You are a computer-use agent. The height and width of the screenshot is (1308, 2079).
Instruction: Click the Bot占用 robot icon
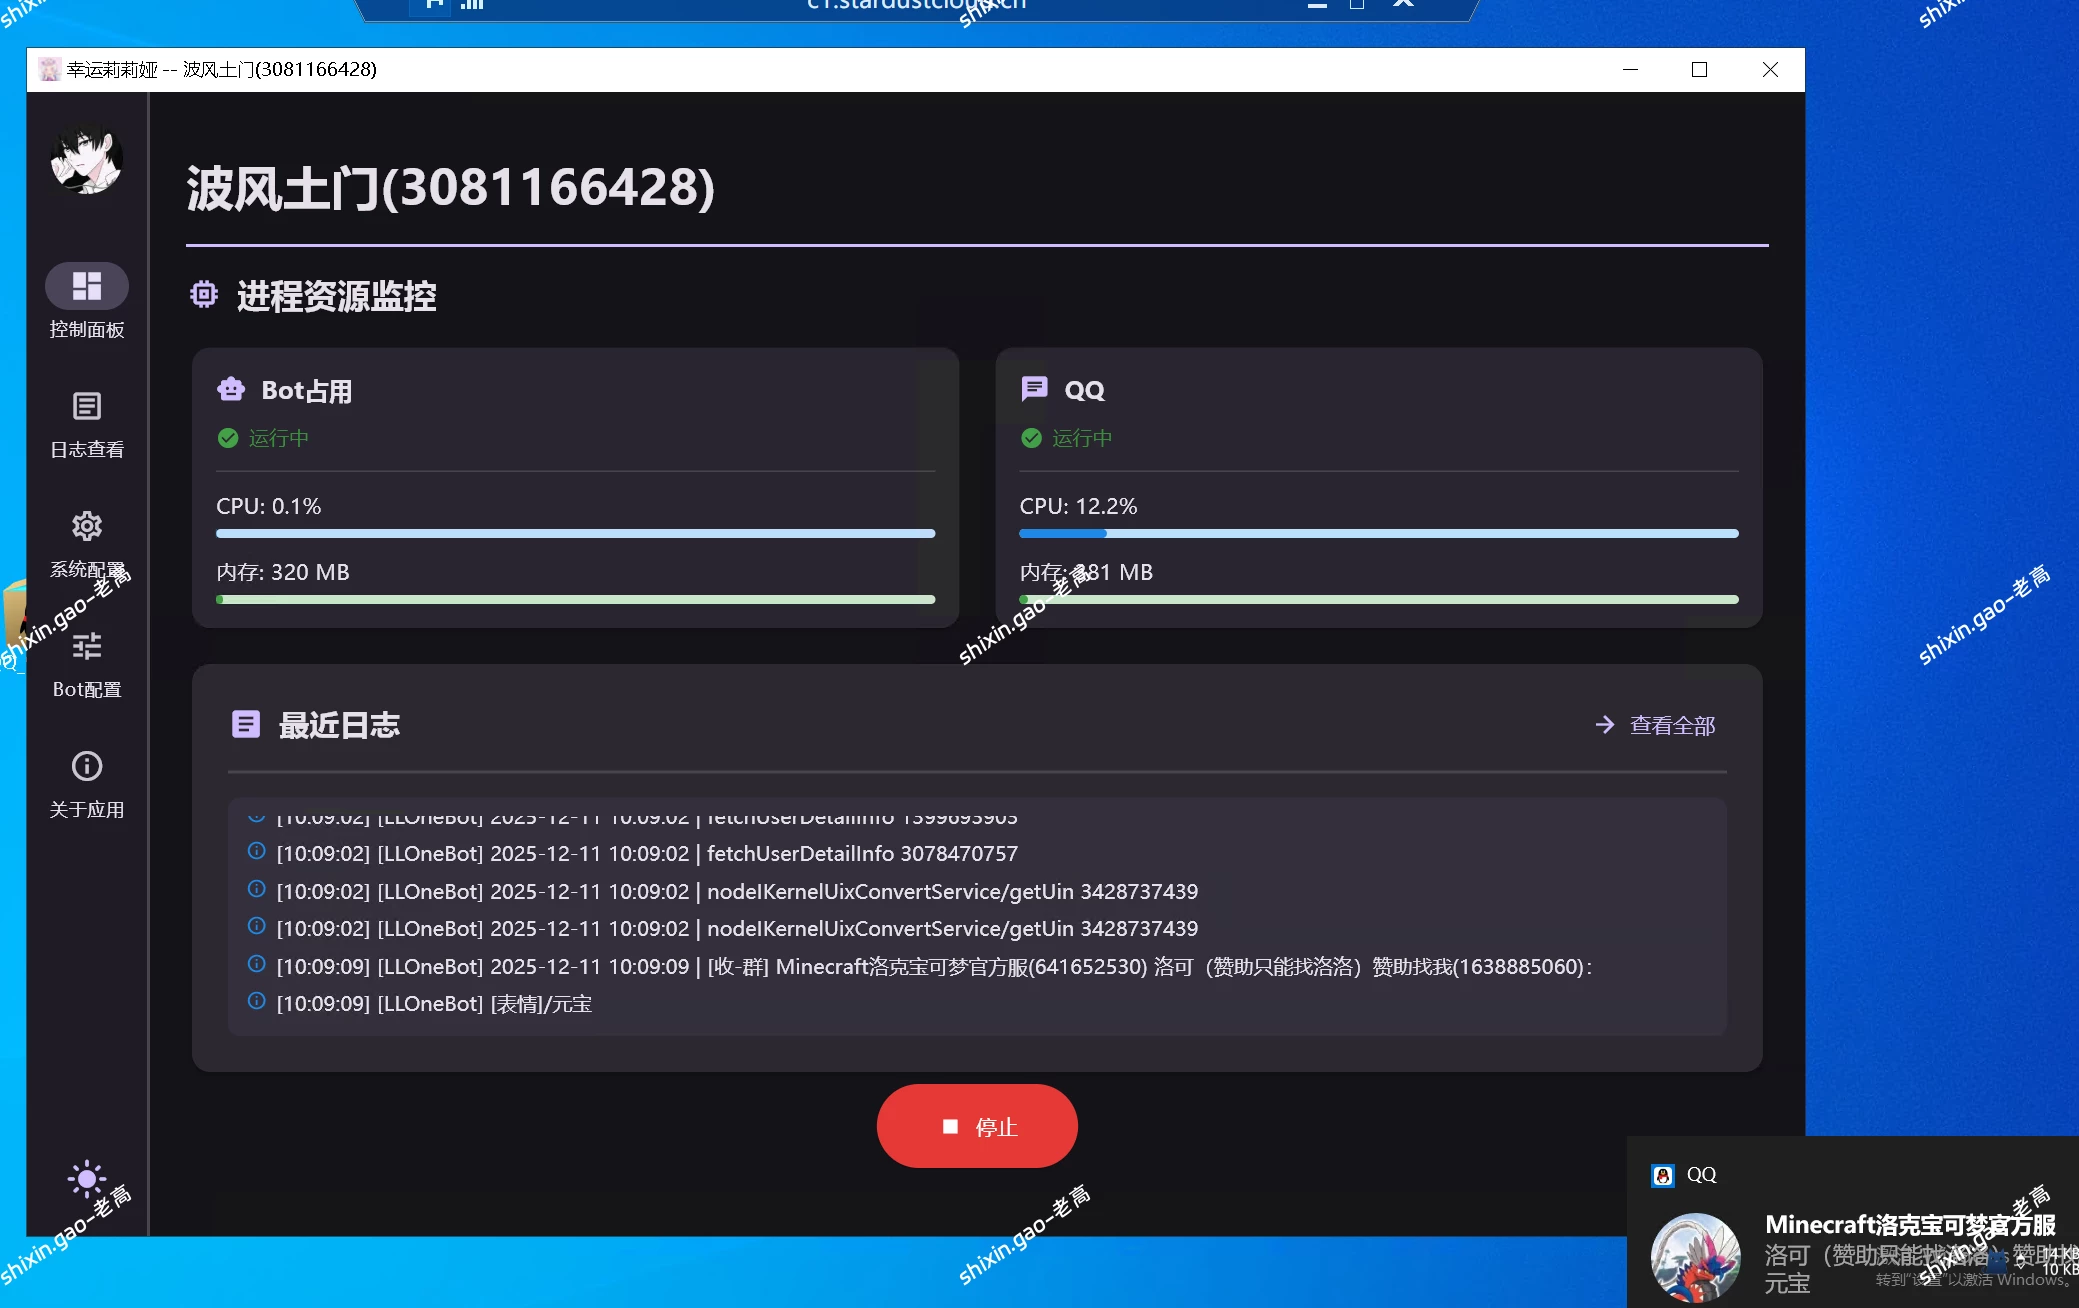pyautogui.click(x=231, y=390)
